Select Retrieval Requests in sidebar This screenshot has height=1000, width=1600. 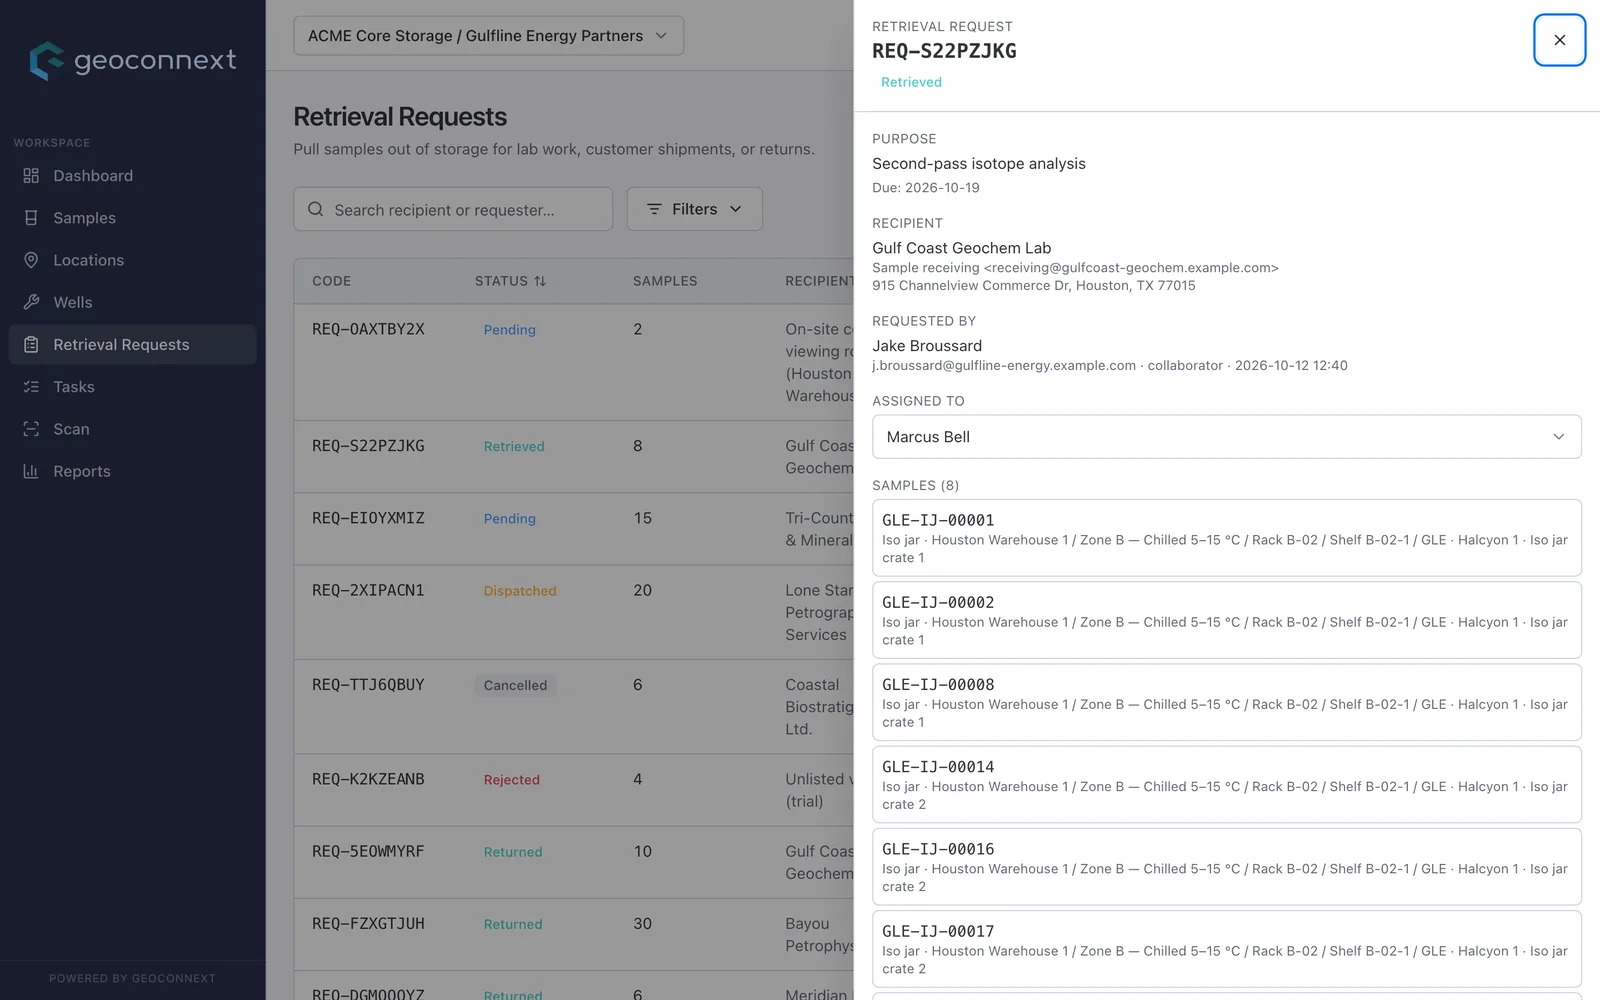132,345
